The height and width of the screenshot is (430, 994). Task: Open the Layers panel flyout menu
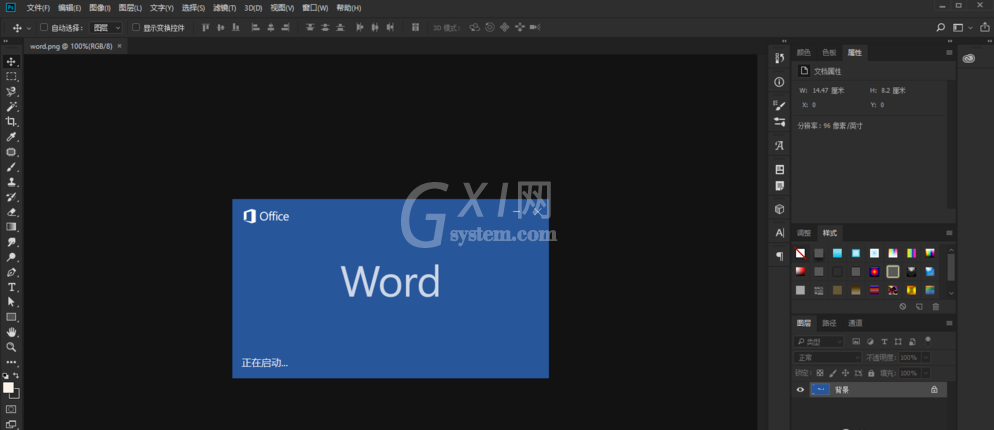pyautogui.click(x=949, y=323)
